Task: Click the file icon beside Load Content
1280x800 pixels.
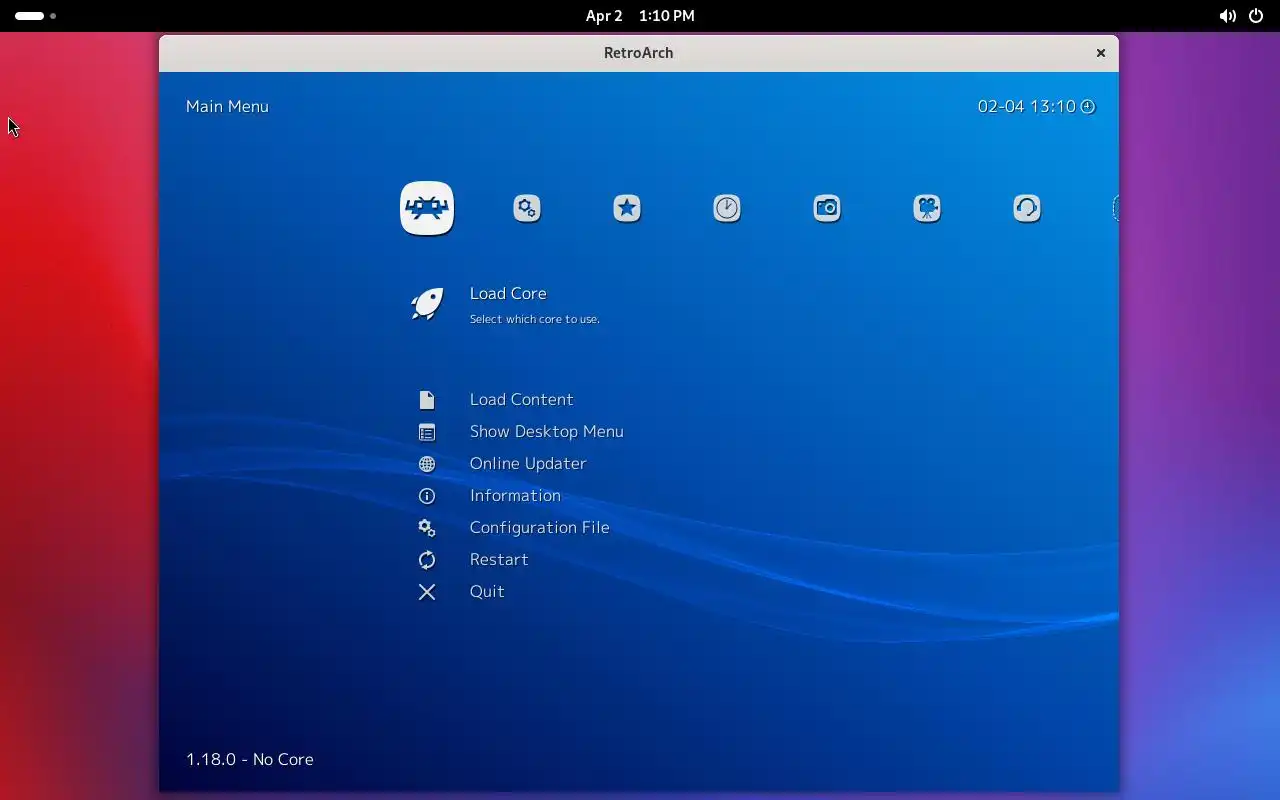Action: [x=427, y=400]
